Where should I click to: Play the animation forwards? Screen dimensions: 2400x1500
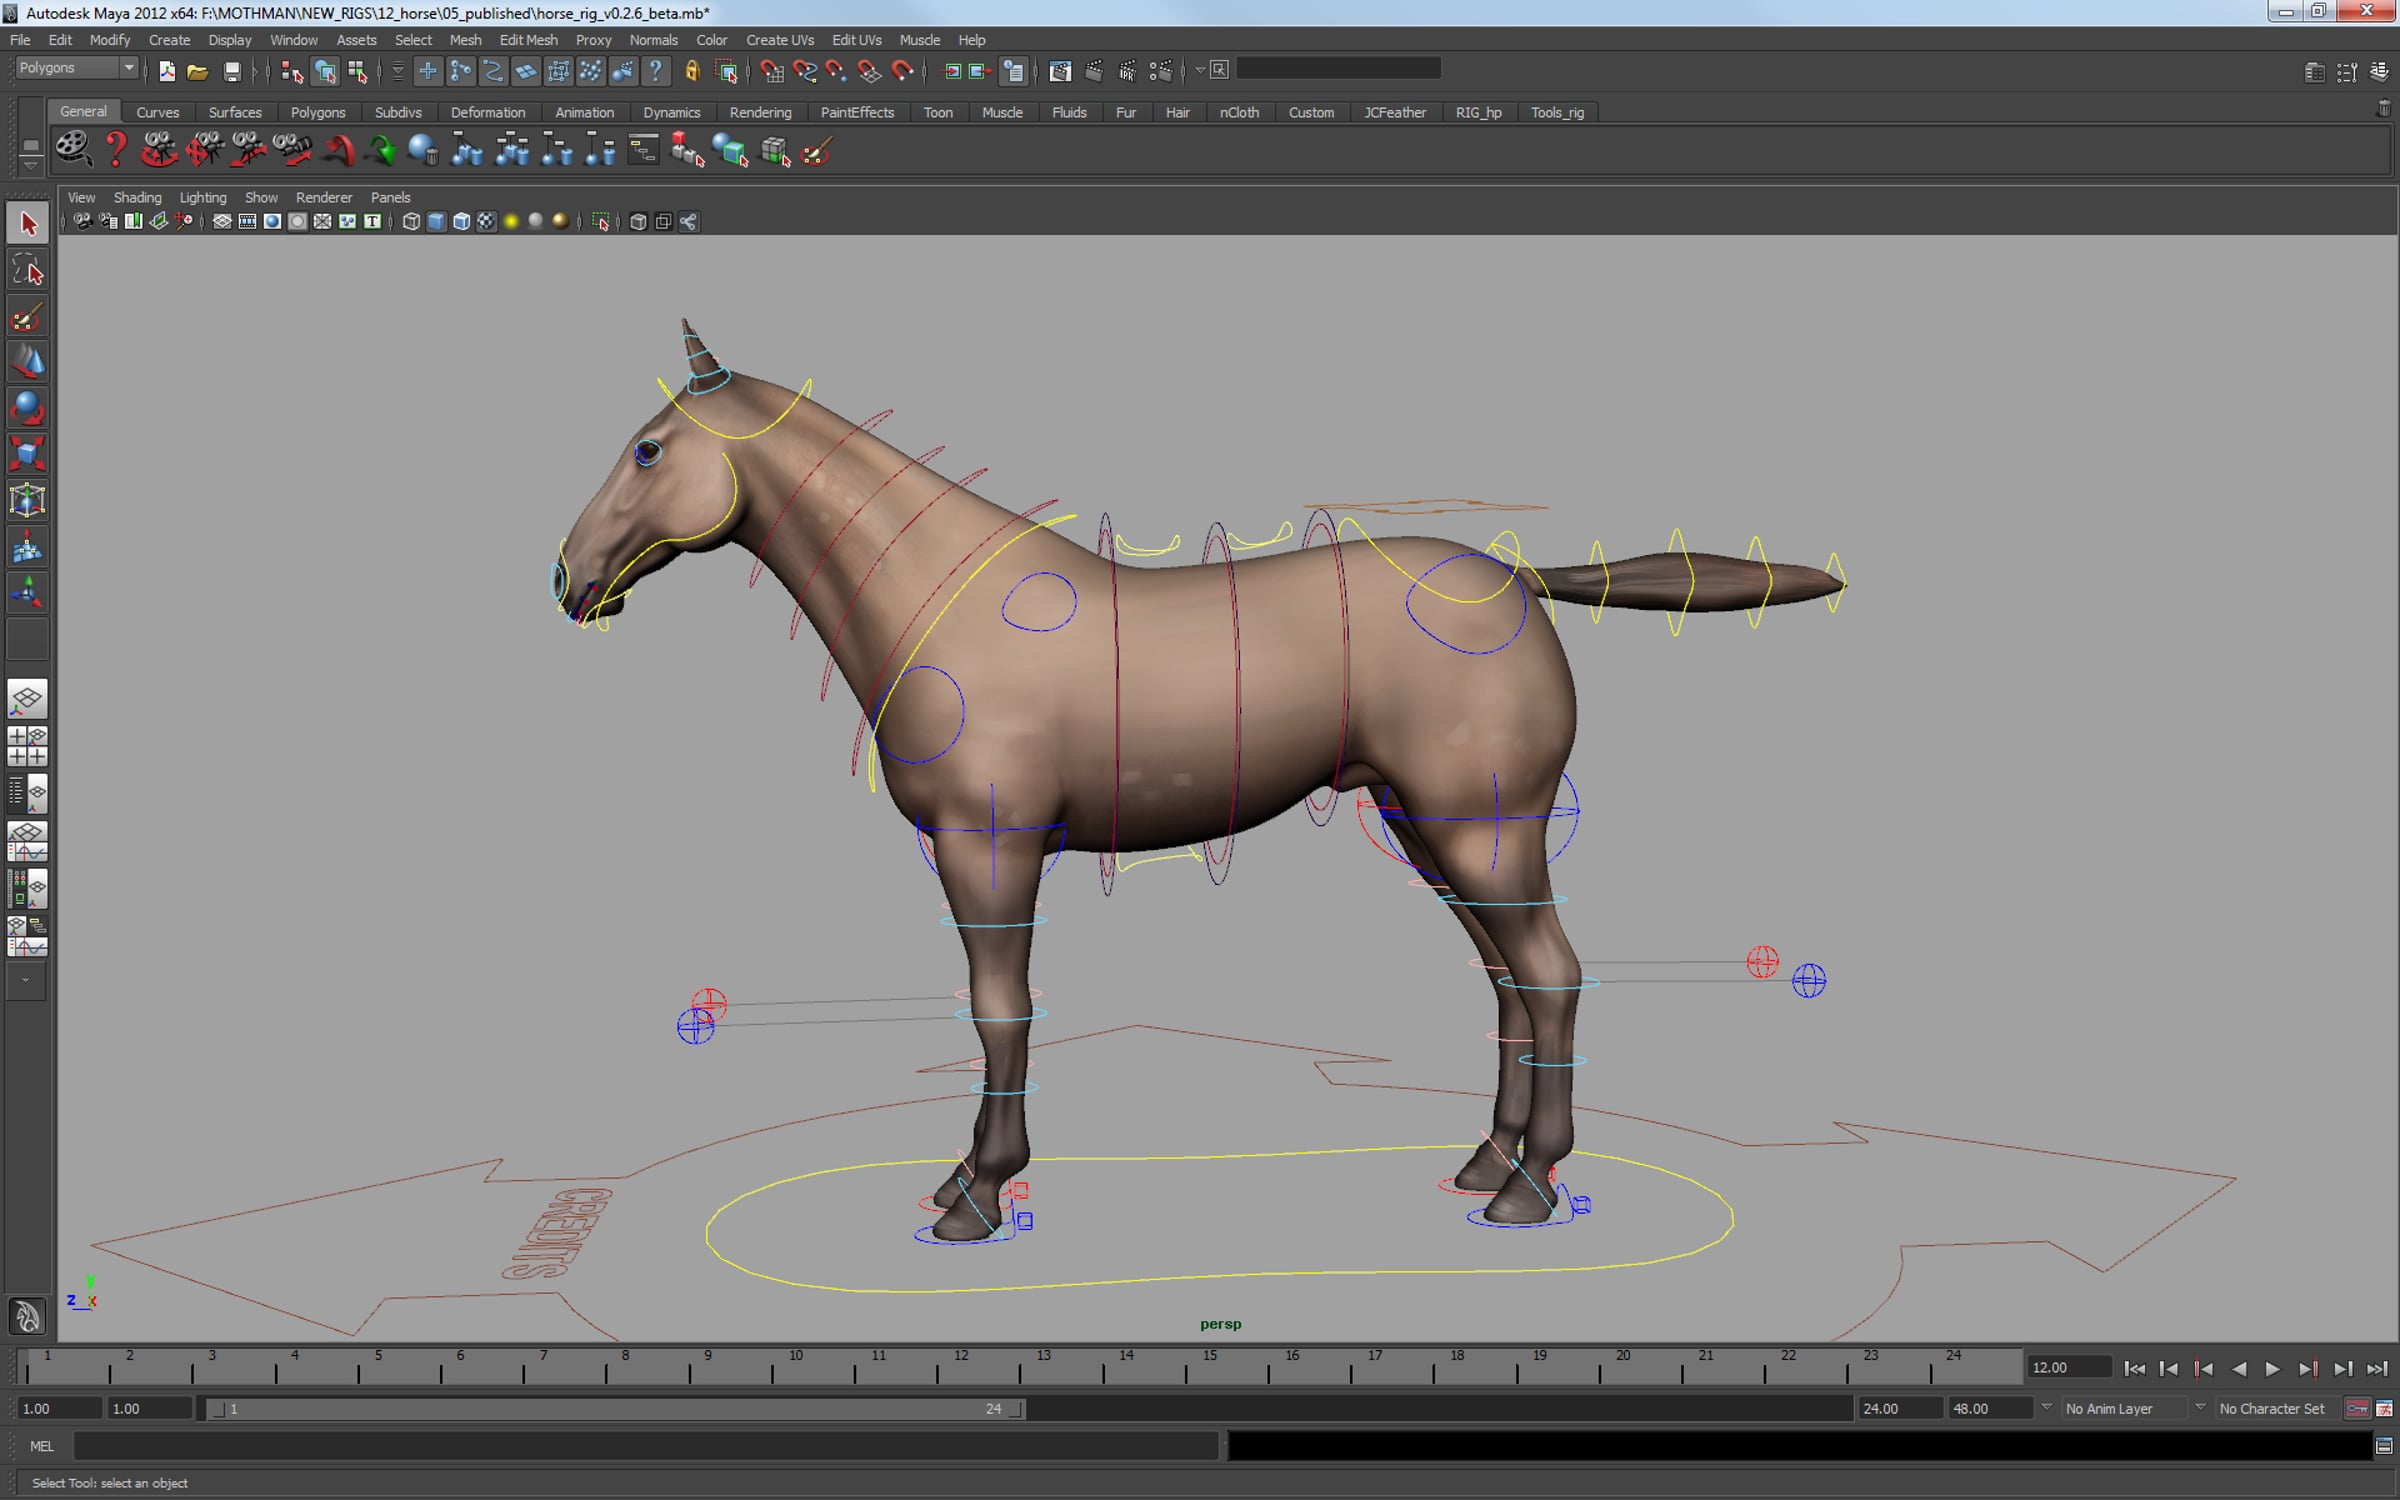point(2272,1368)
